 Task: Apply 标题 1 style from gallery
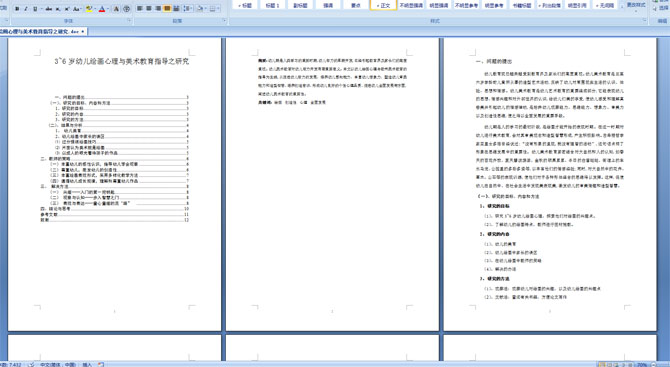[x=272, y=5]
